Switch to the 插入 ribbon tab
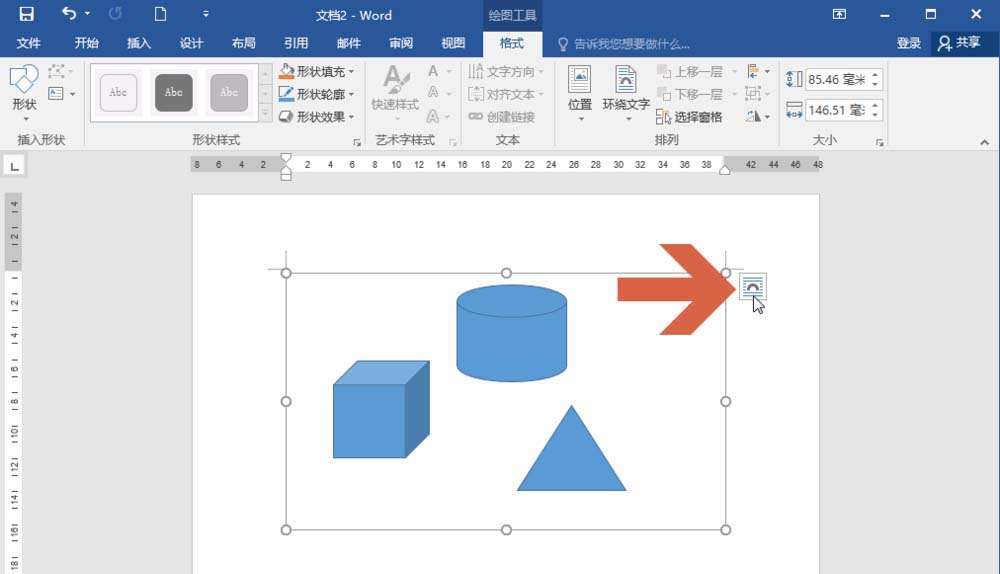The width and height of the screenshot is (1000, 574). point(138,43)
